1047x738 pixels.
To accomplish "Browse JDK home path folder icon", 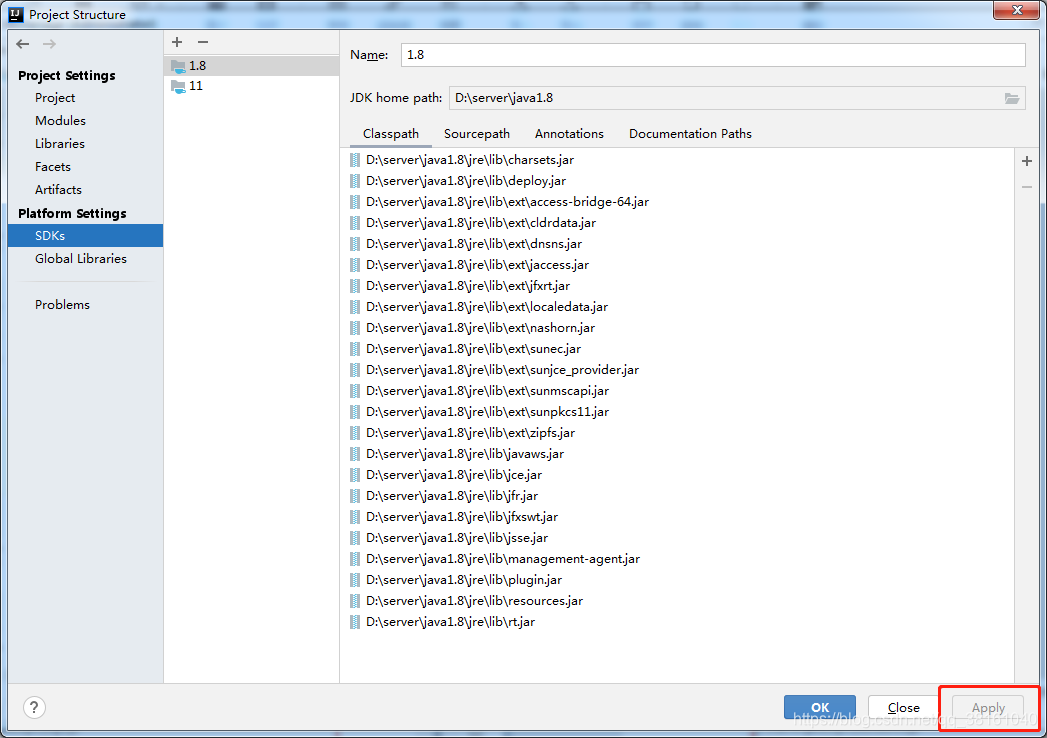I will click(1012, 98).
